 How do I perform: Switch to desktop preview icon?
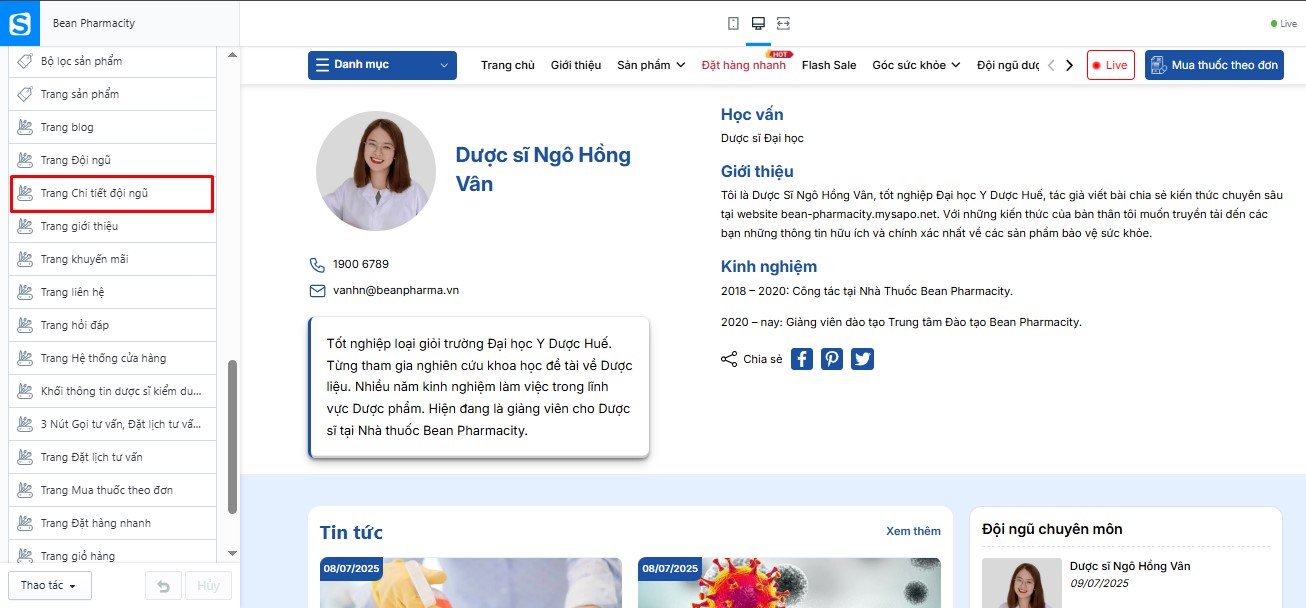[758, 23]
